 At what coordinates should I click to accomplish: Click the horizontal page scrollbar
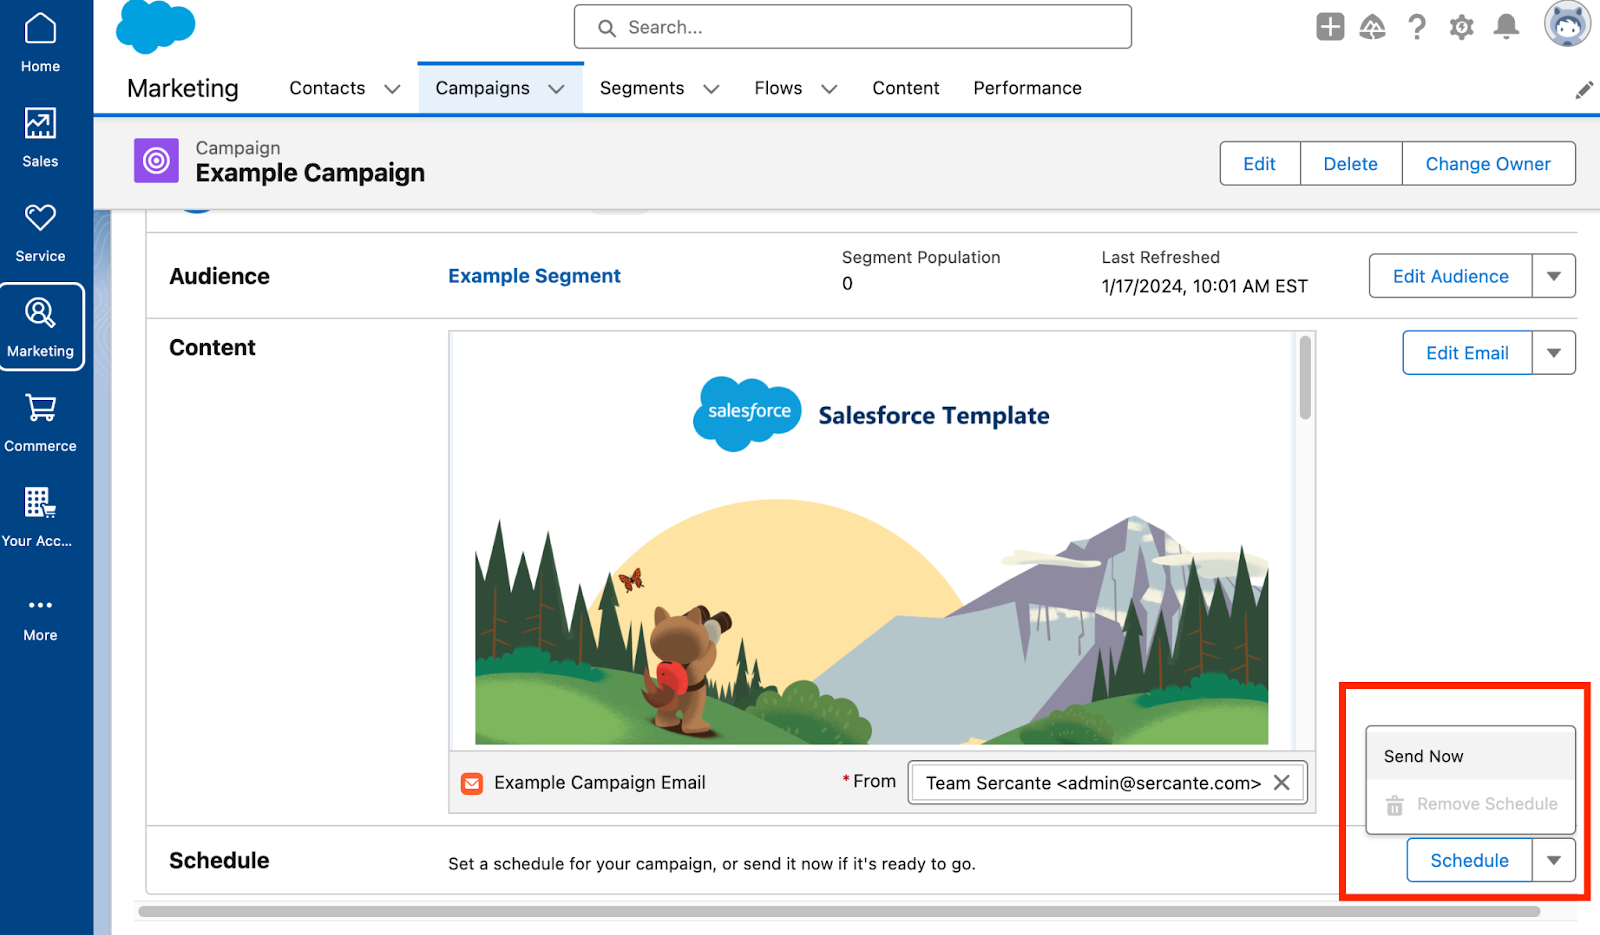(x=839, y=911)
